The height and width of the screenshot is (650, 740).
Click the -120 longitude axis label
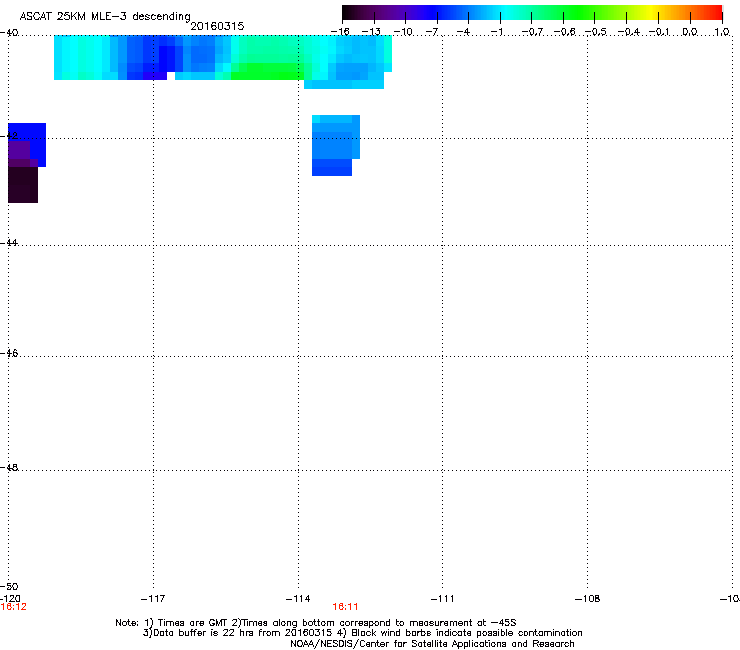click(x=10, y=598)
